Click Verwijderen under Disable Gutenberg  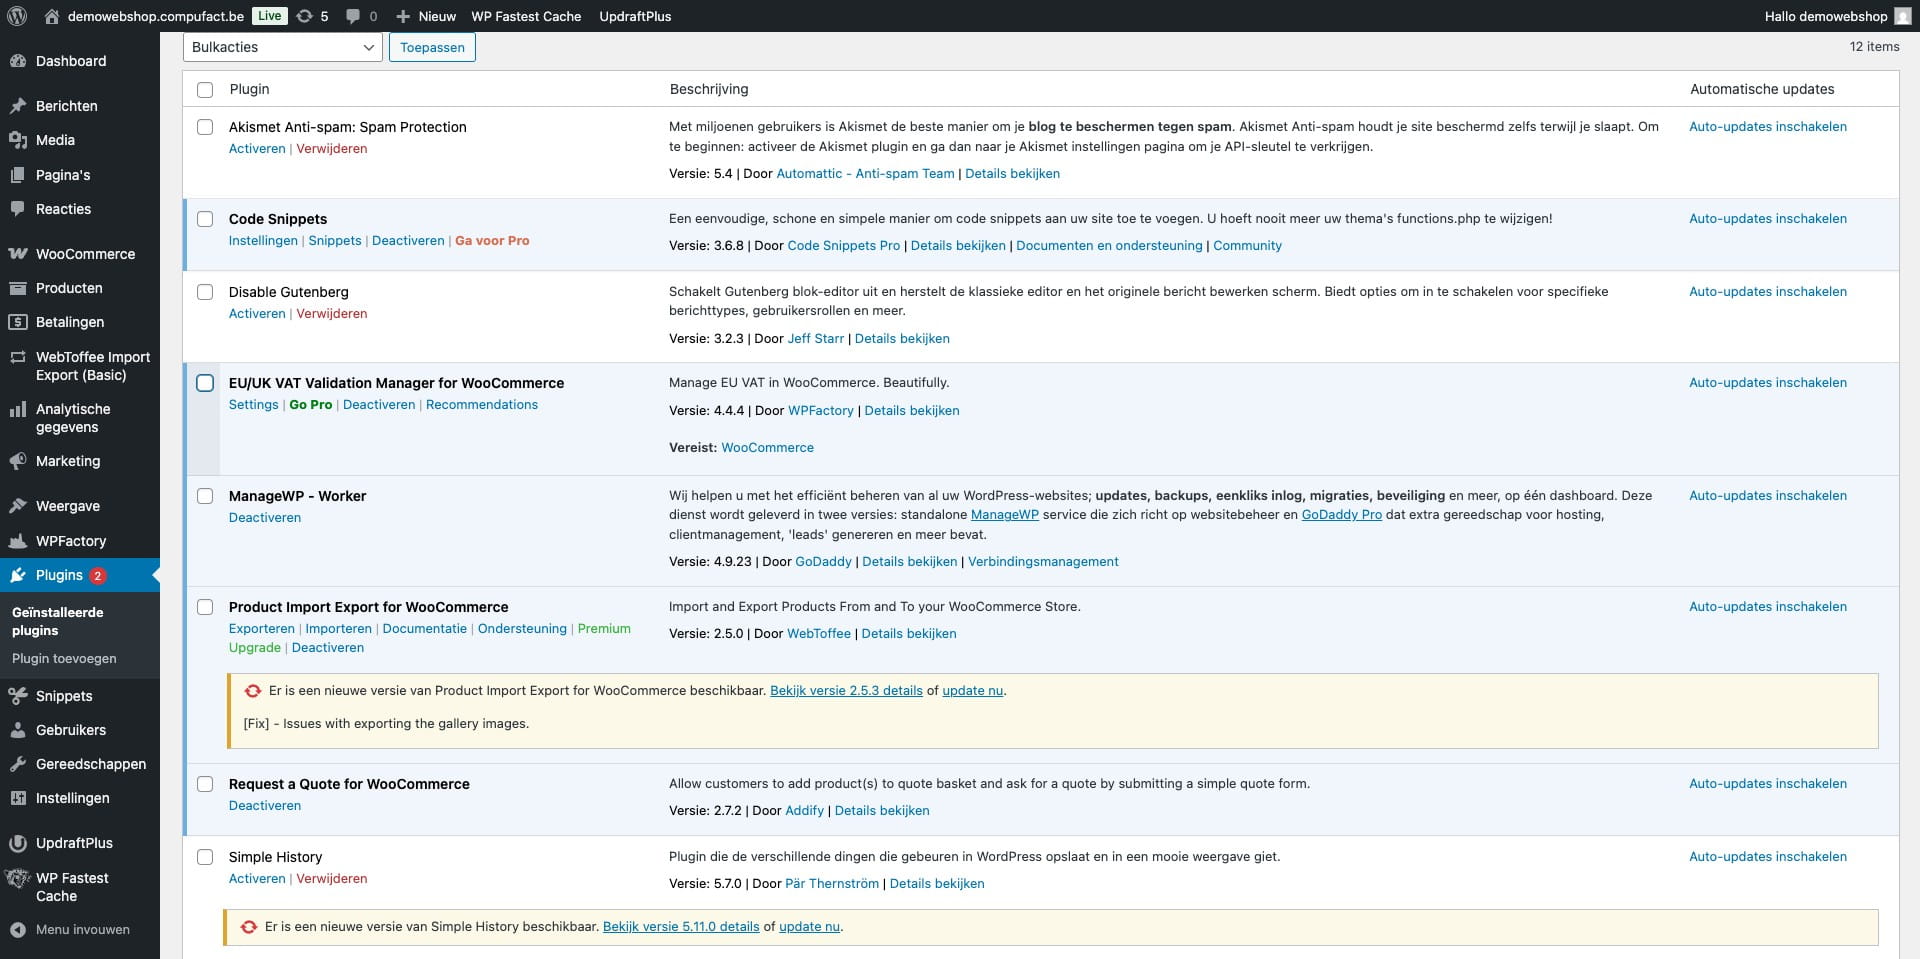[x=332, y=313]
